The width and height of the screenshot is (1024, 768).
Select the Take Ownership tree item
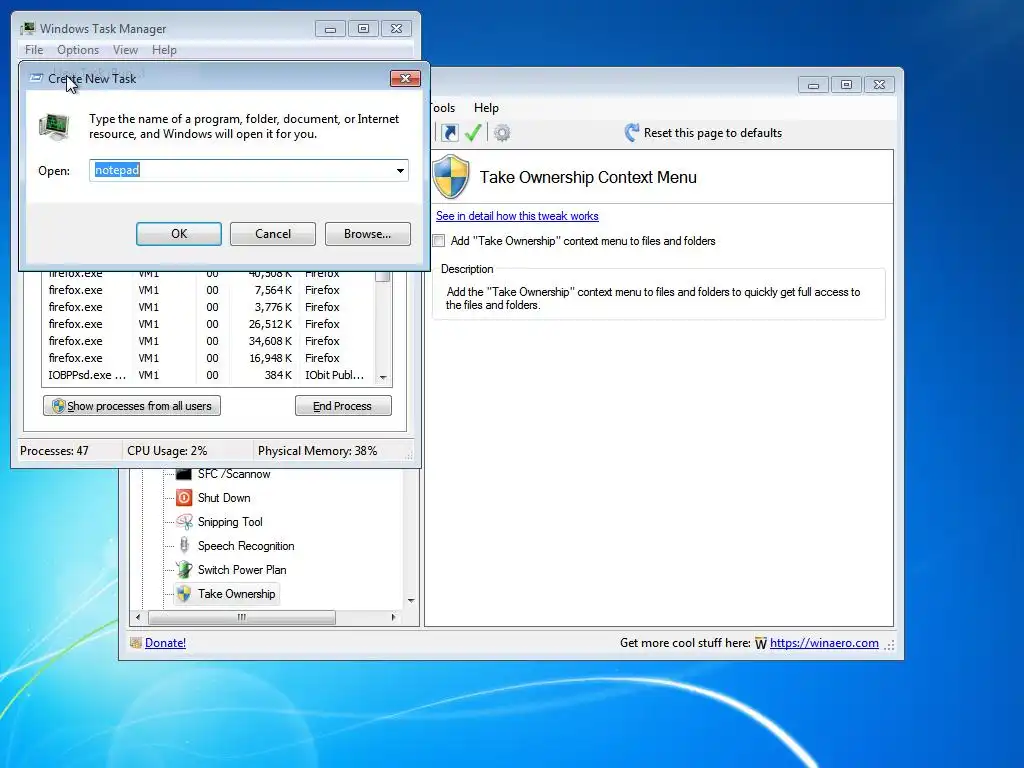[x=236, y=594]
